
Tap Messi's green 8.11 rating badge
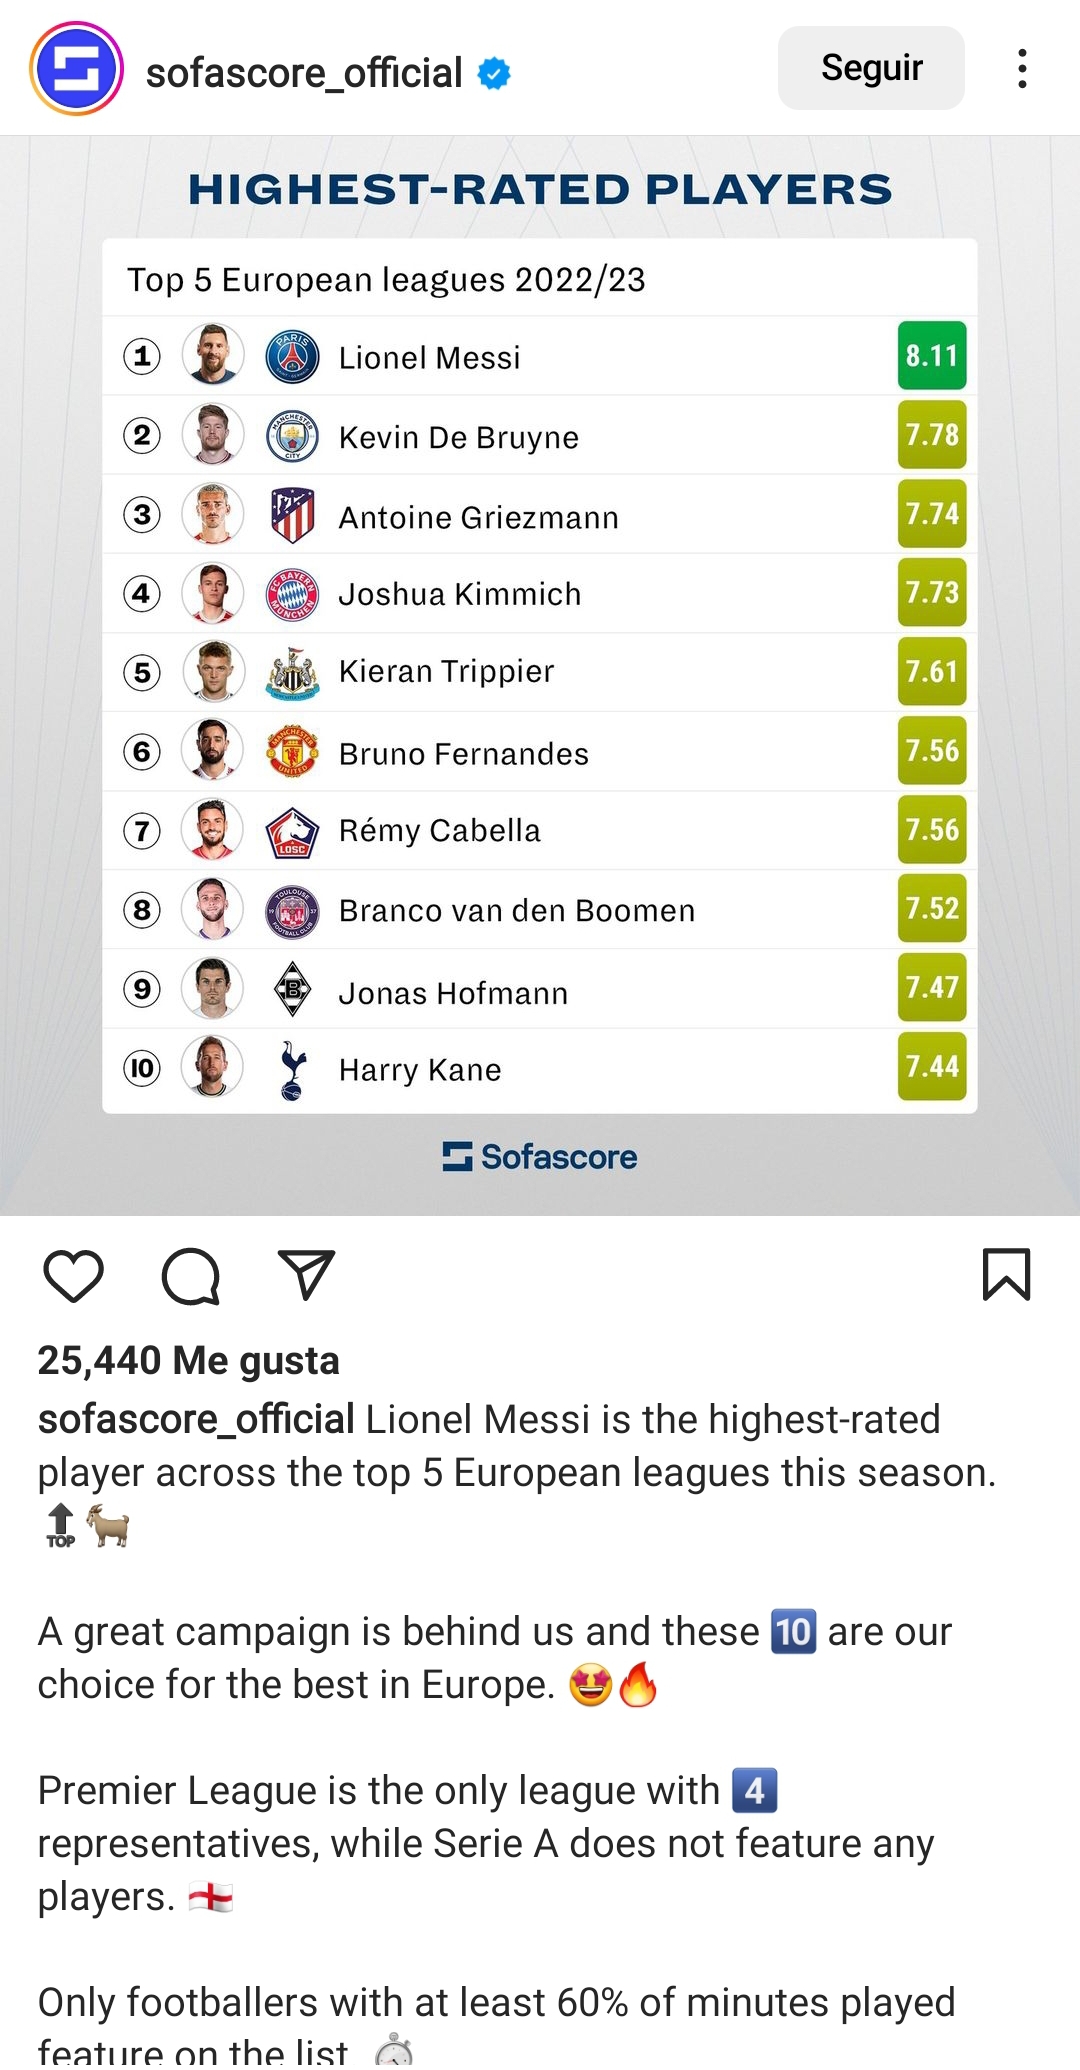932,355
